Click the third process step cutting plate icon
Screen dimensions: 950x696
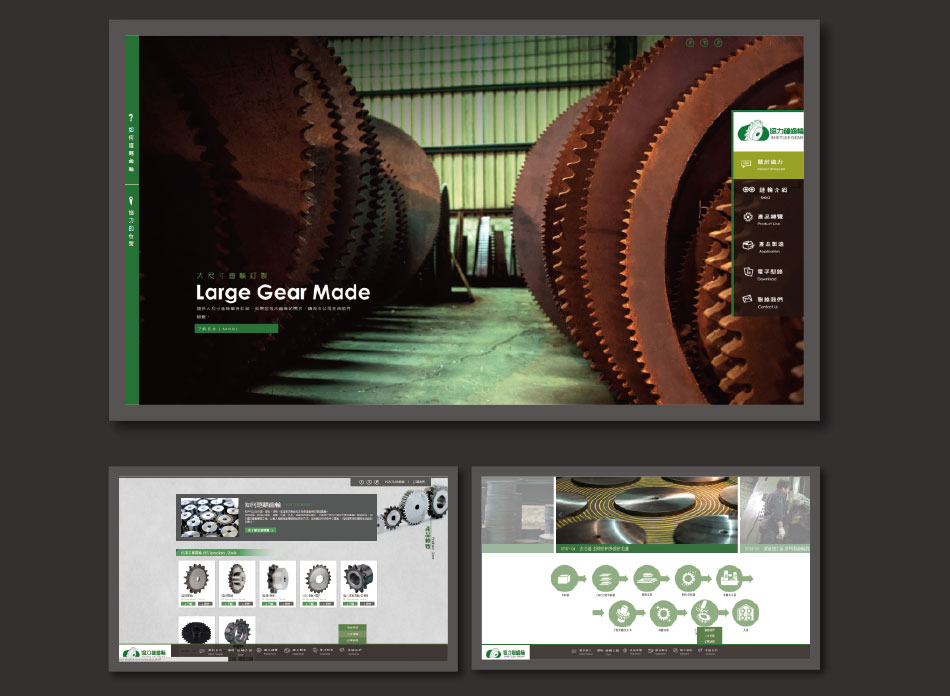tap(646, 578)
